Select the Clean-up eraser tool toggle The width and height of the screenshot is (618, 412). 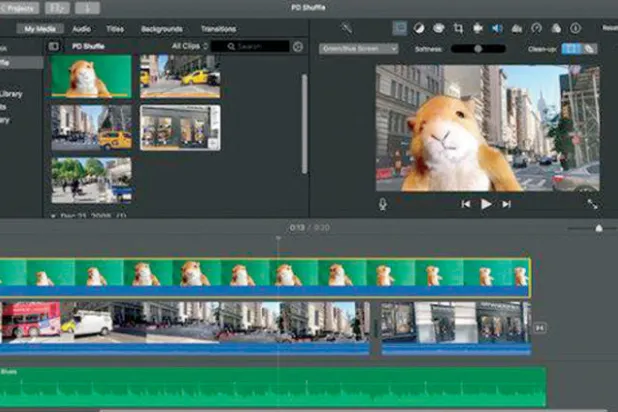[588, 48]
